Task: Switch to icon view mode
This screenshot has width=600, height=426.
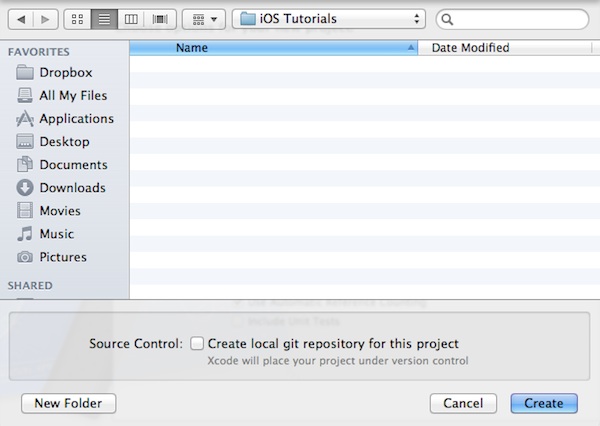Action: 79,19
